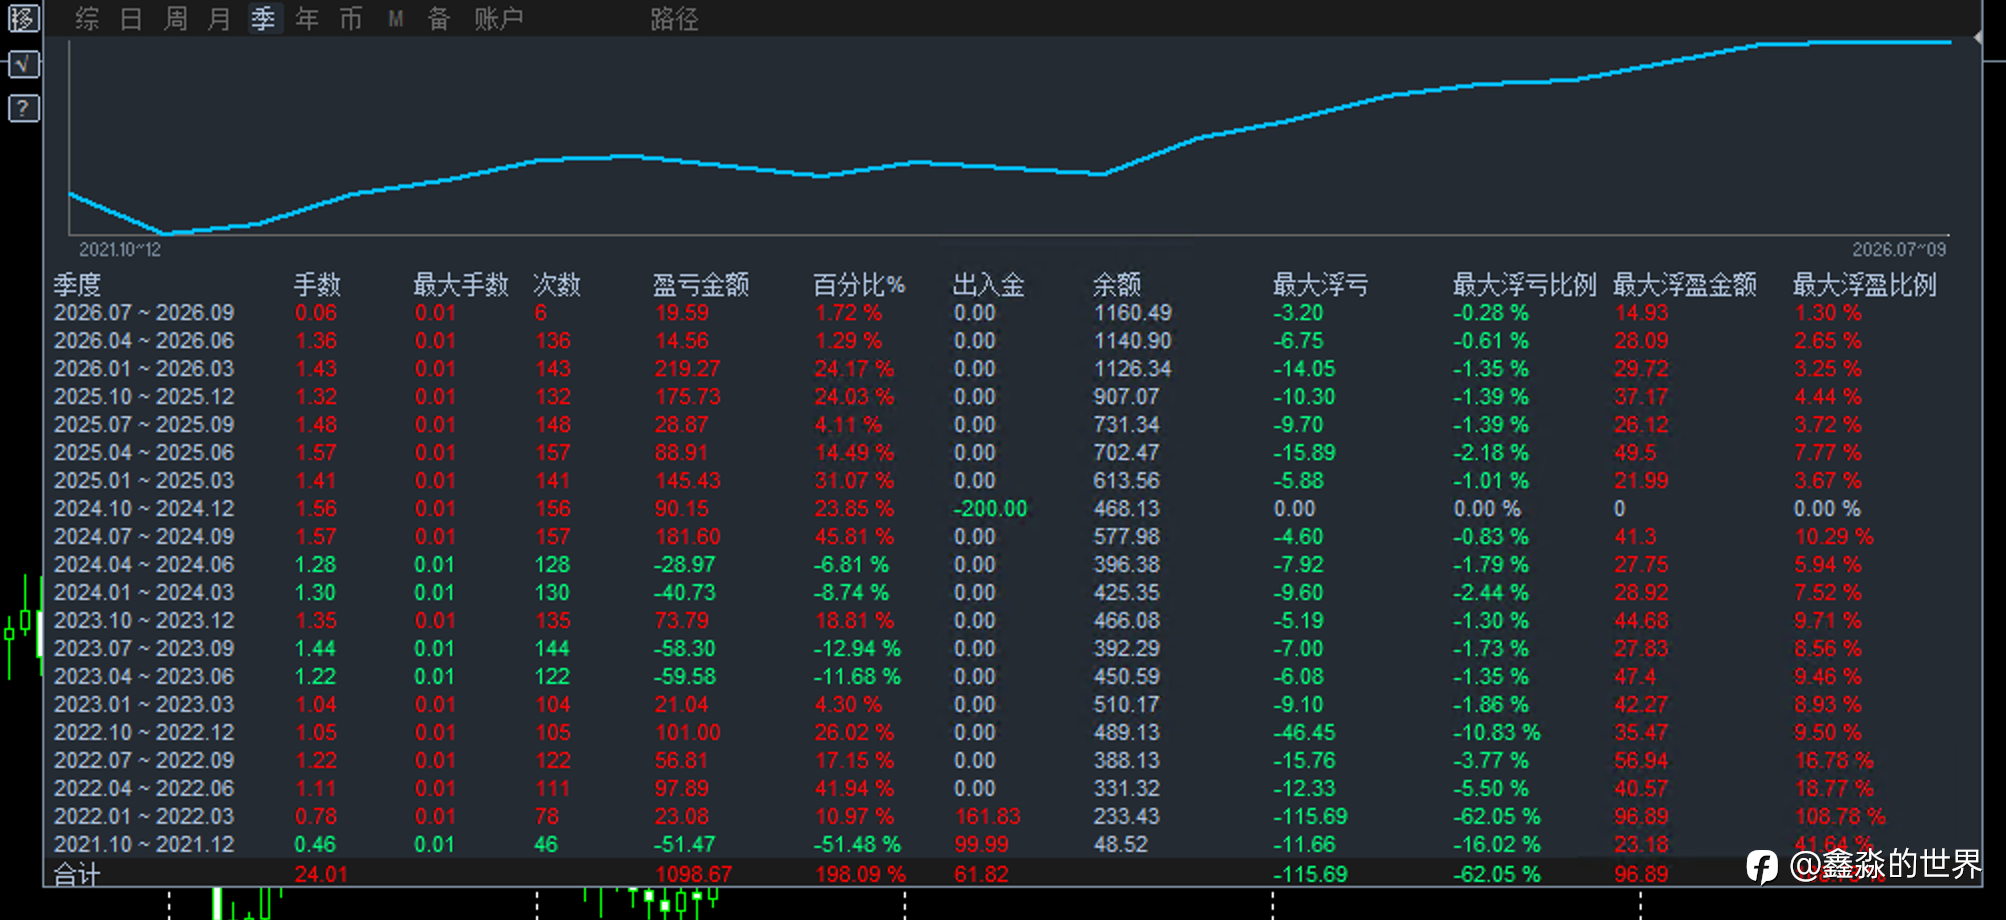Click the 2026.07~09 chart end label
Viewport: 2006px width, 920px height.
(1899, 249)
